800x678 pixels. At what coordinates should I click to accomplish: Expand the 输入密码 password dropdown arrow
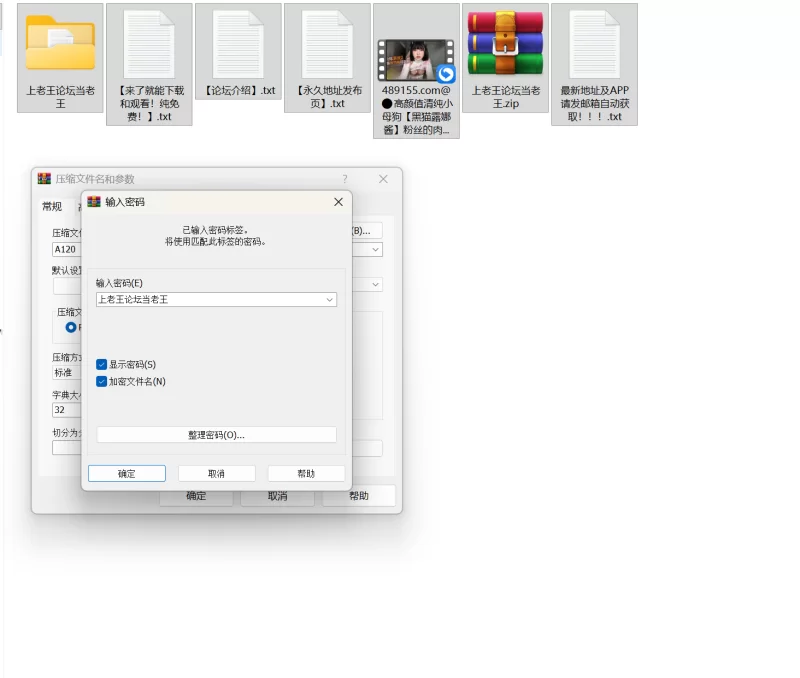click(329, 299)
